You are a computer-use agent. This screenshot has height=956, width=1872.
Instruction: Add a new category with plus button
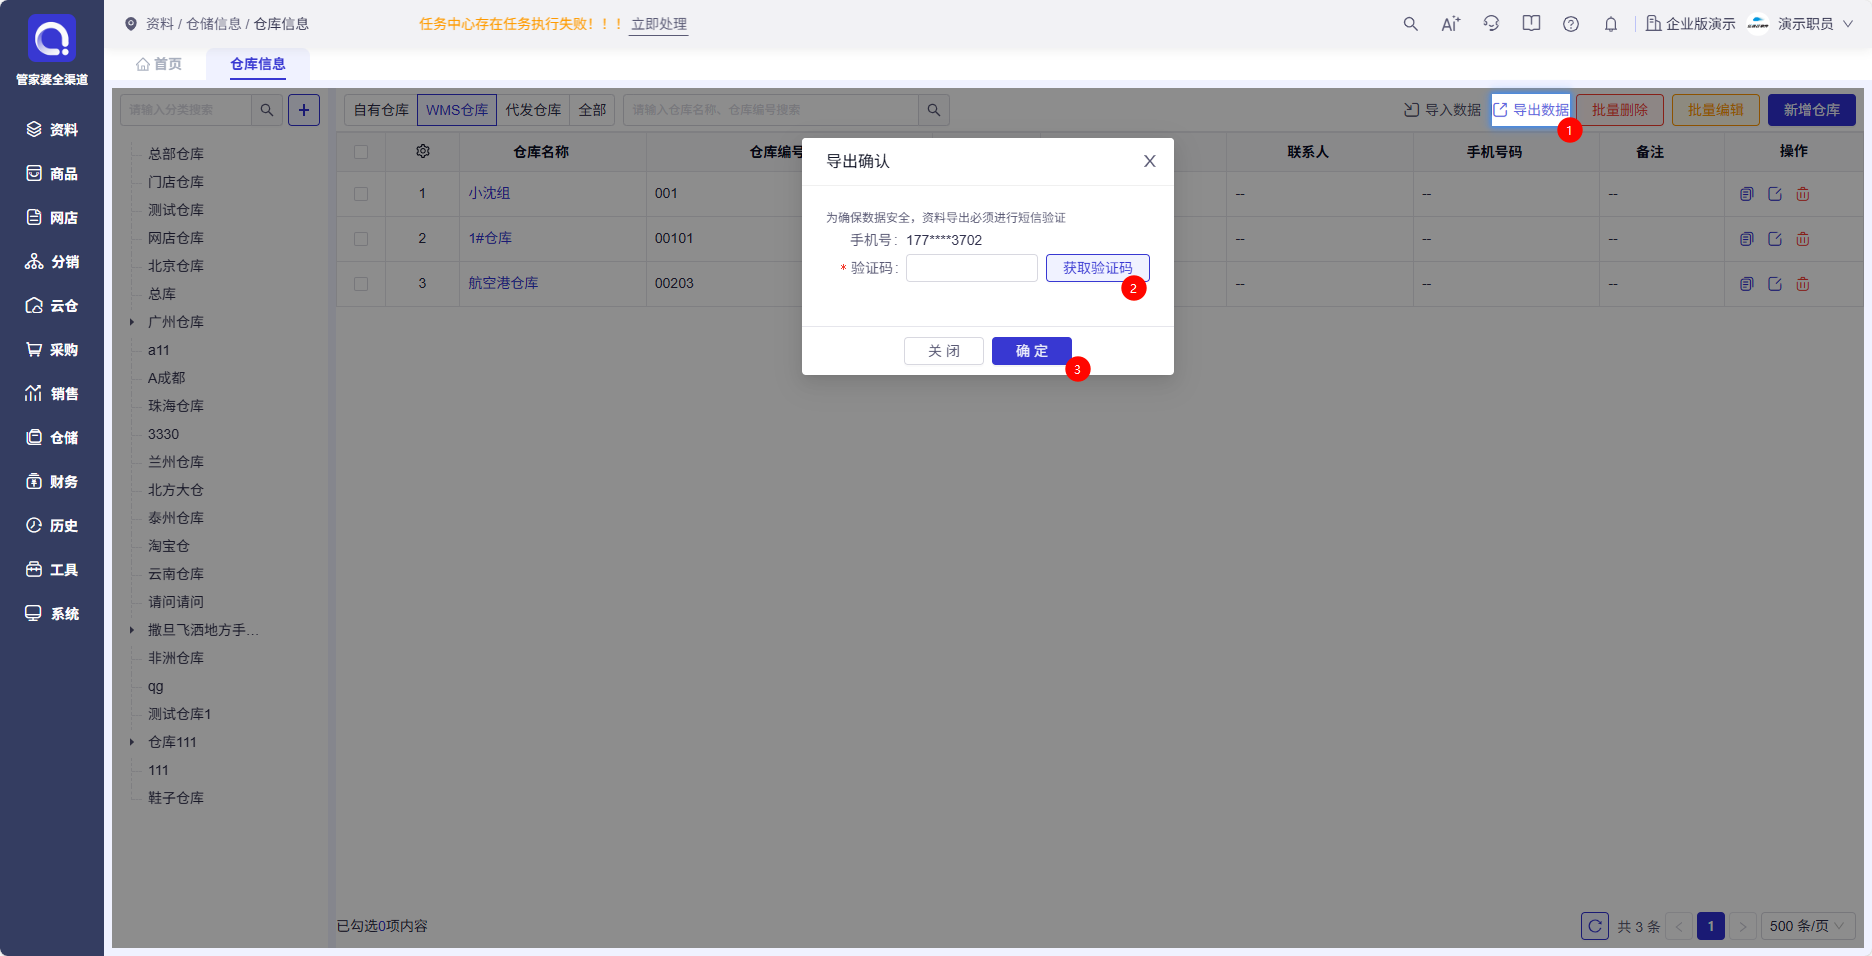pos(304,110)
